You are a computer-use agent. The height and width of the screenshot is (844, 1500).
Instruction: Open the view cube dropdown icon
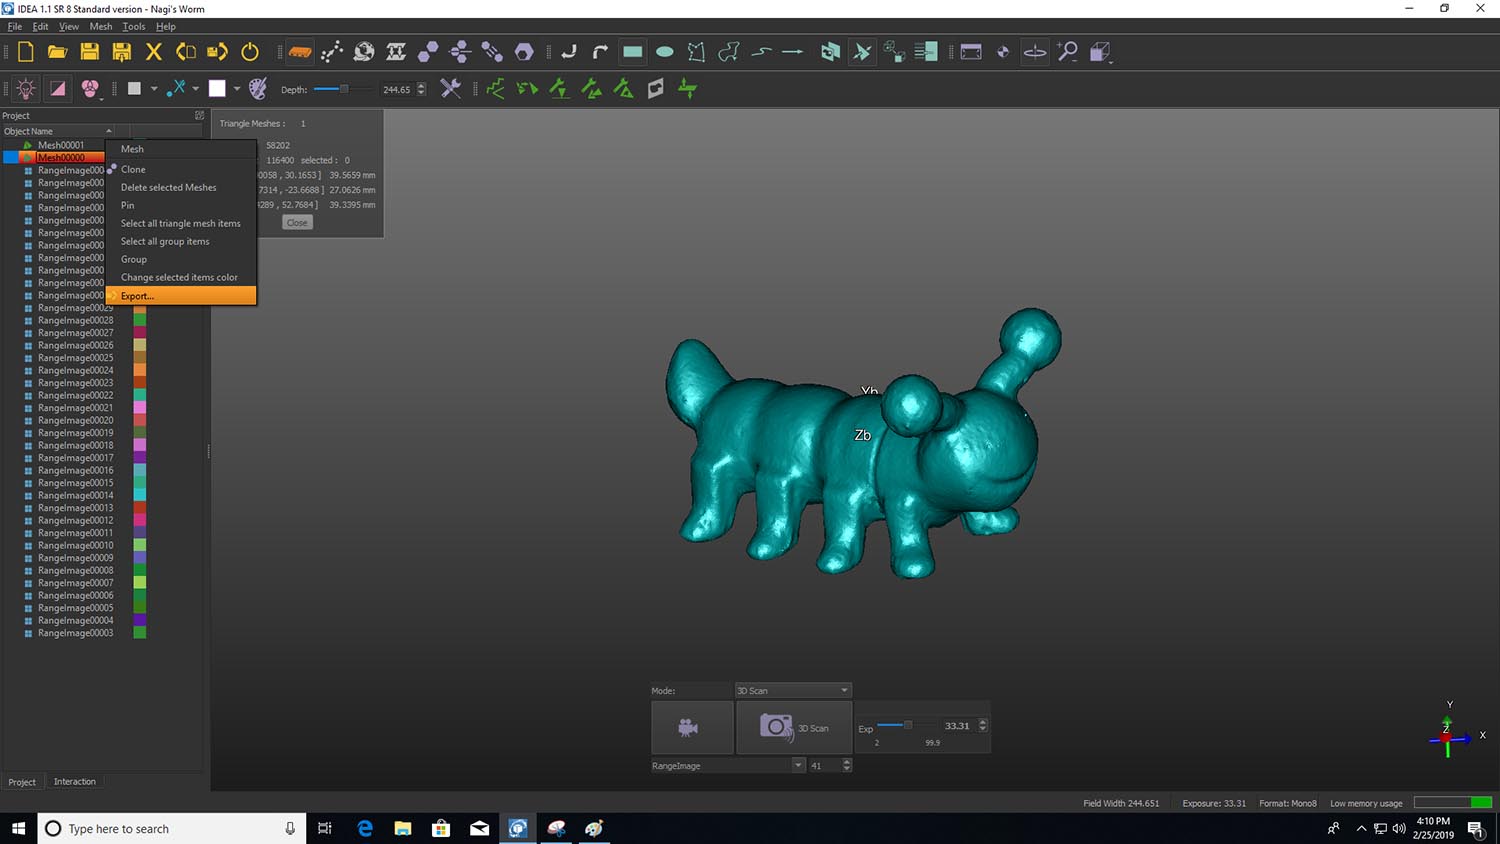coord(1100,52)
